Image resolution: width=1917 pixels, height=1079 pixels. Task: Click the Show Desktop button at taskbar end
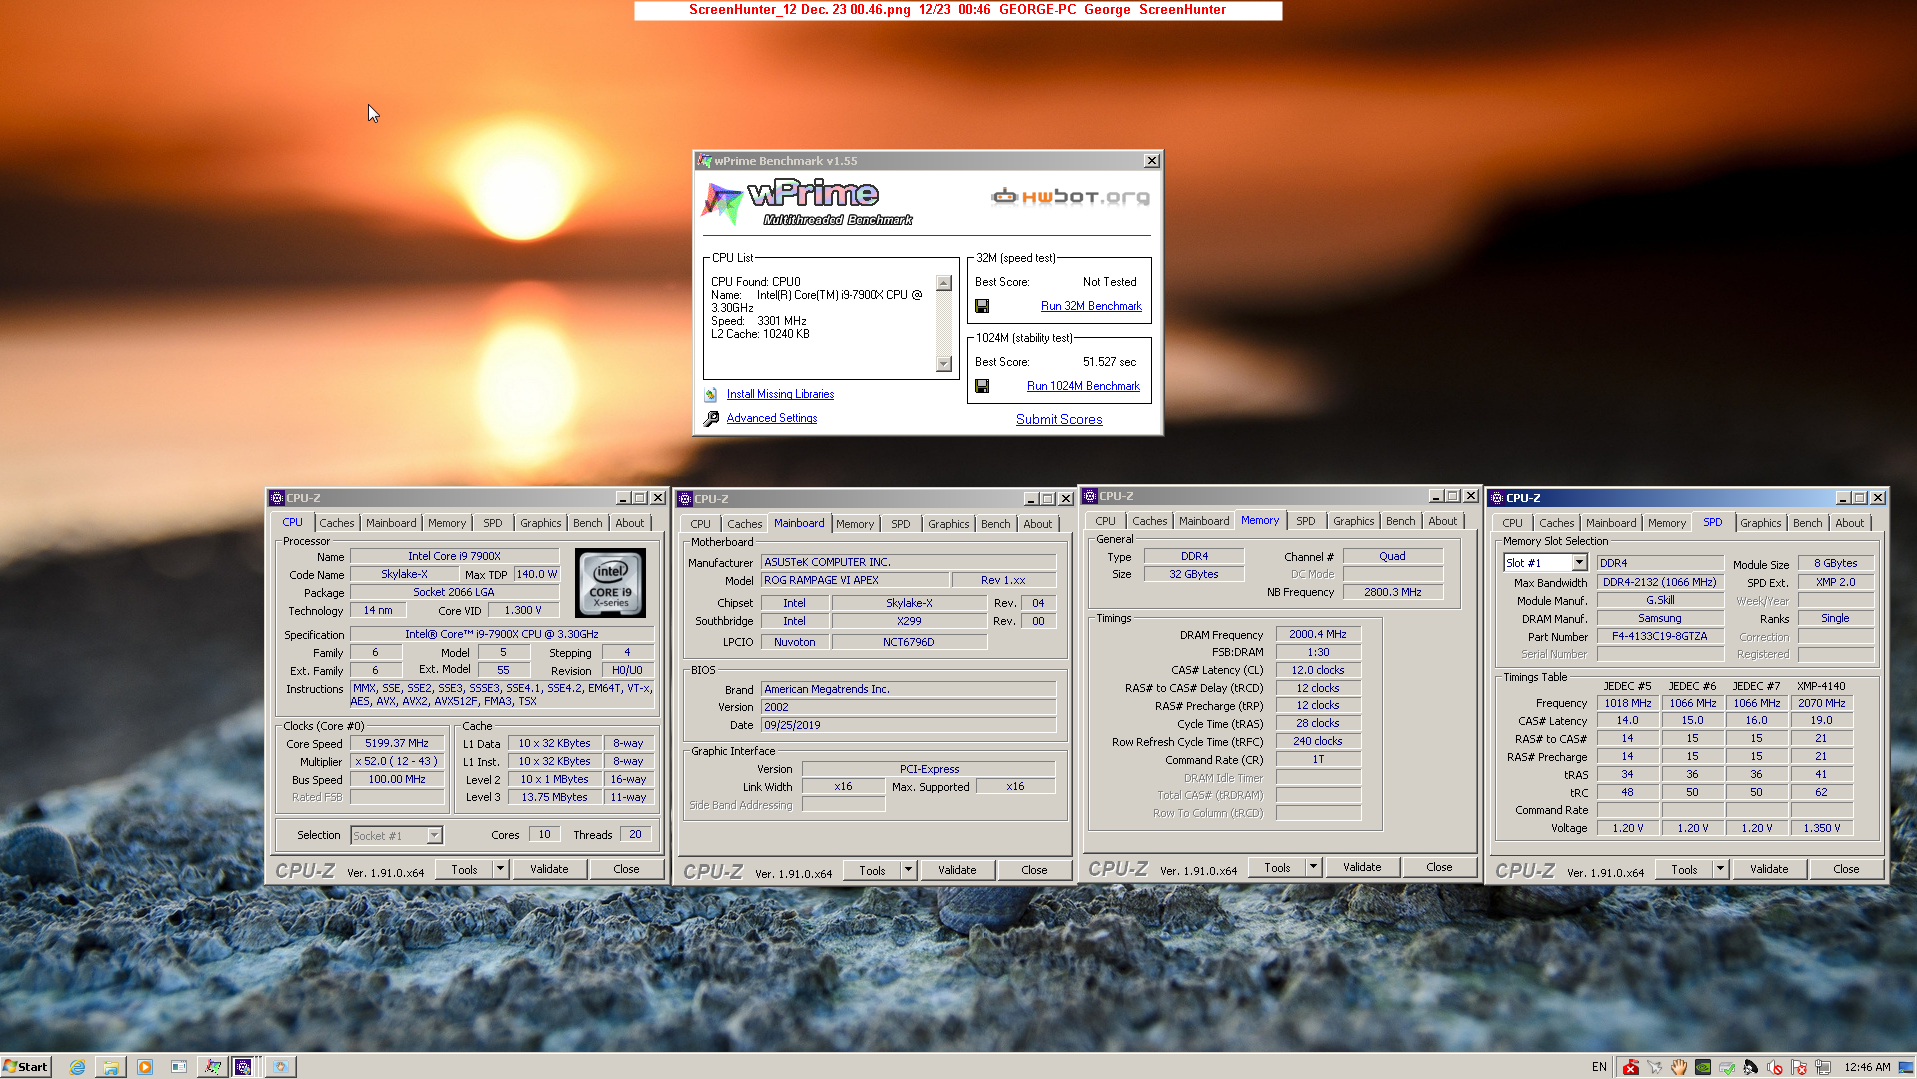[1906, 1067]
